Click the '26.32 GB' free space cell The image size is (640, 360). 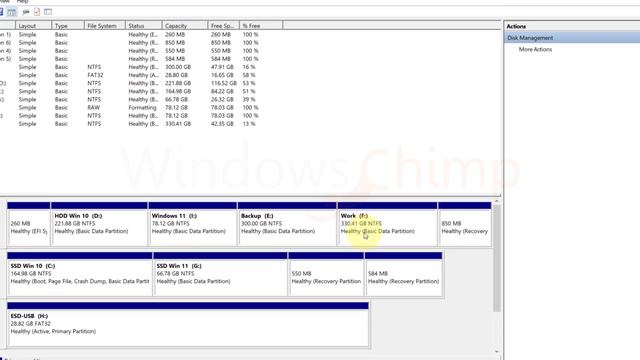click(222, 100)
